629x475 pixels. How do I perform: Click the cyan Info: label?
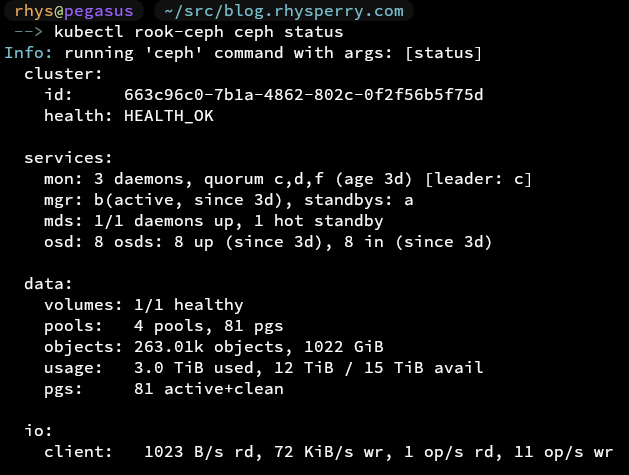28,53
